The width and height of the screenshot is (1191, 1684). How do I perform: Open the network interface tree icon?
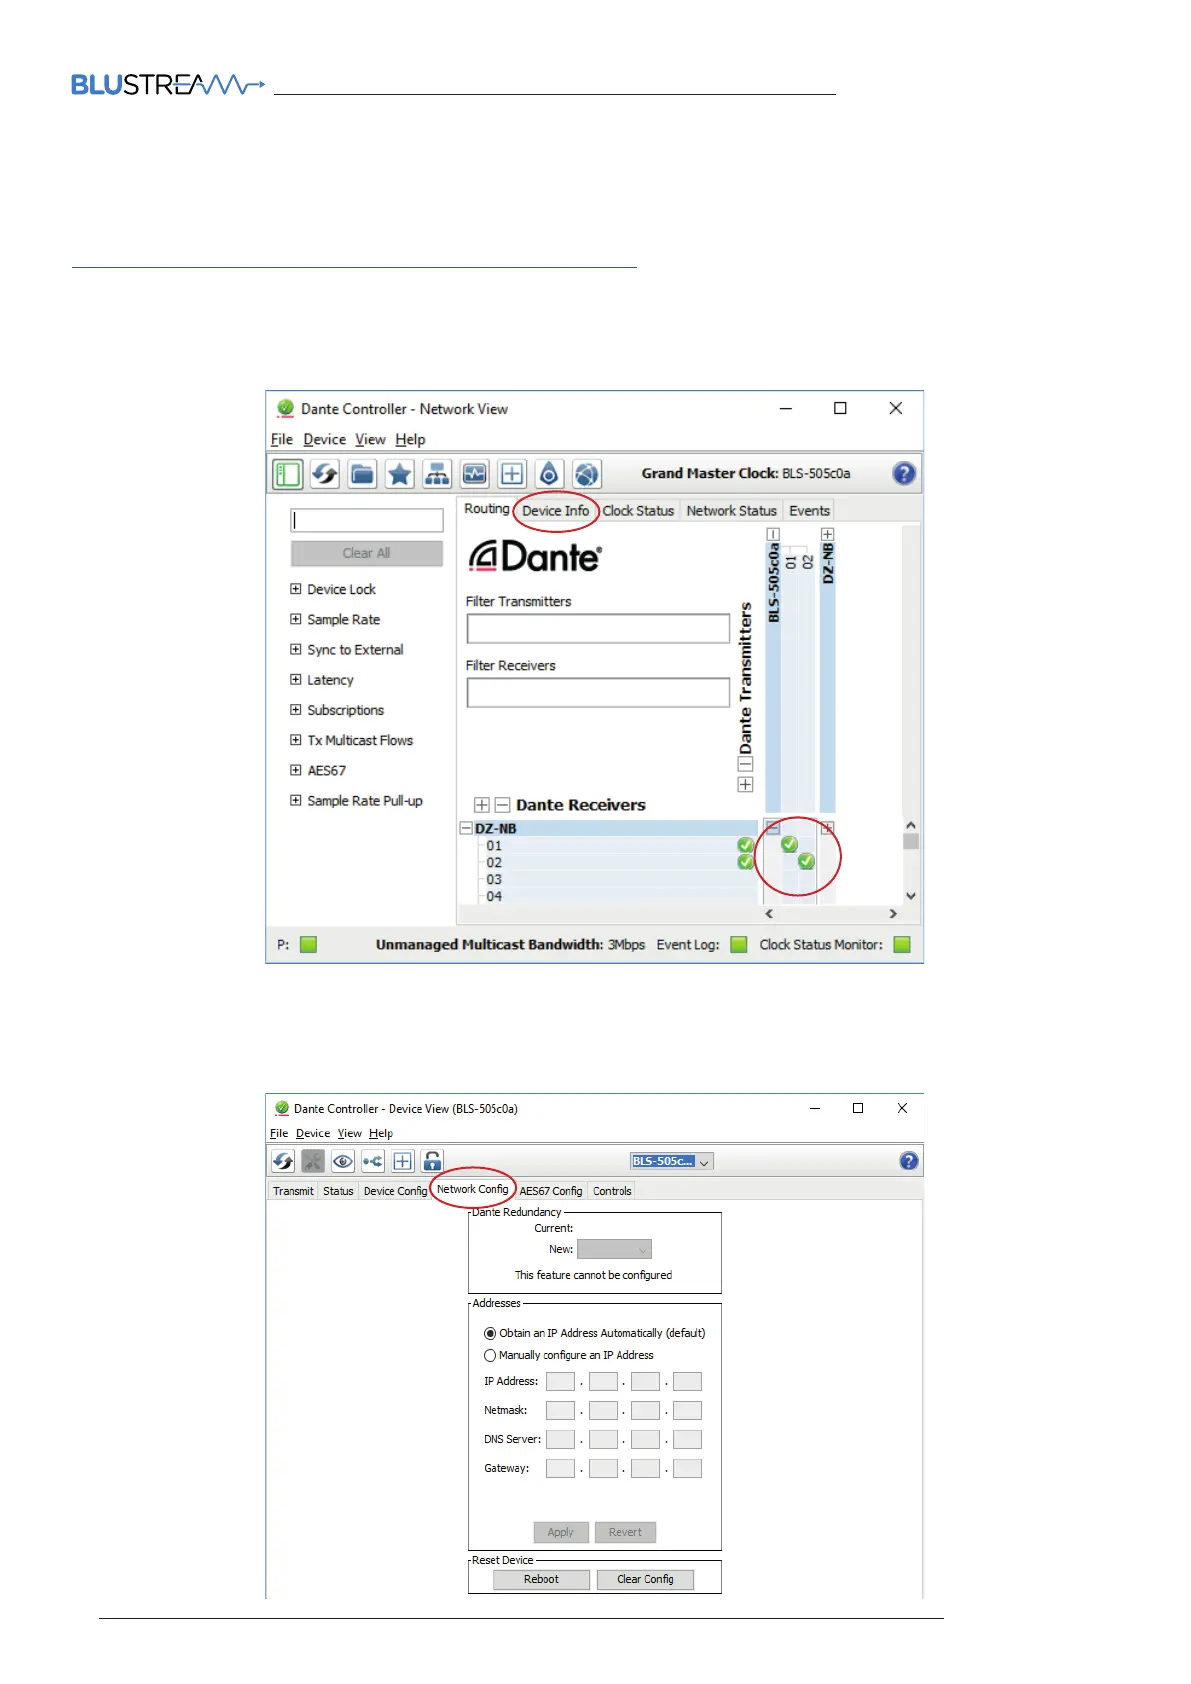437,474
